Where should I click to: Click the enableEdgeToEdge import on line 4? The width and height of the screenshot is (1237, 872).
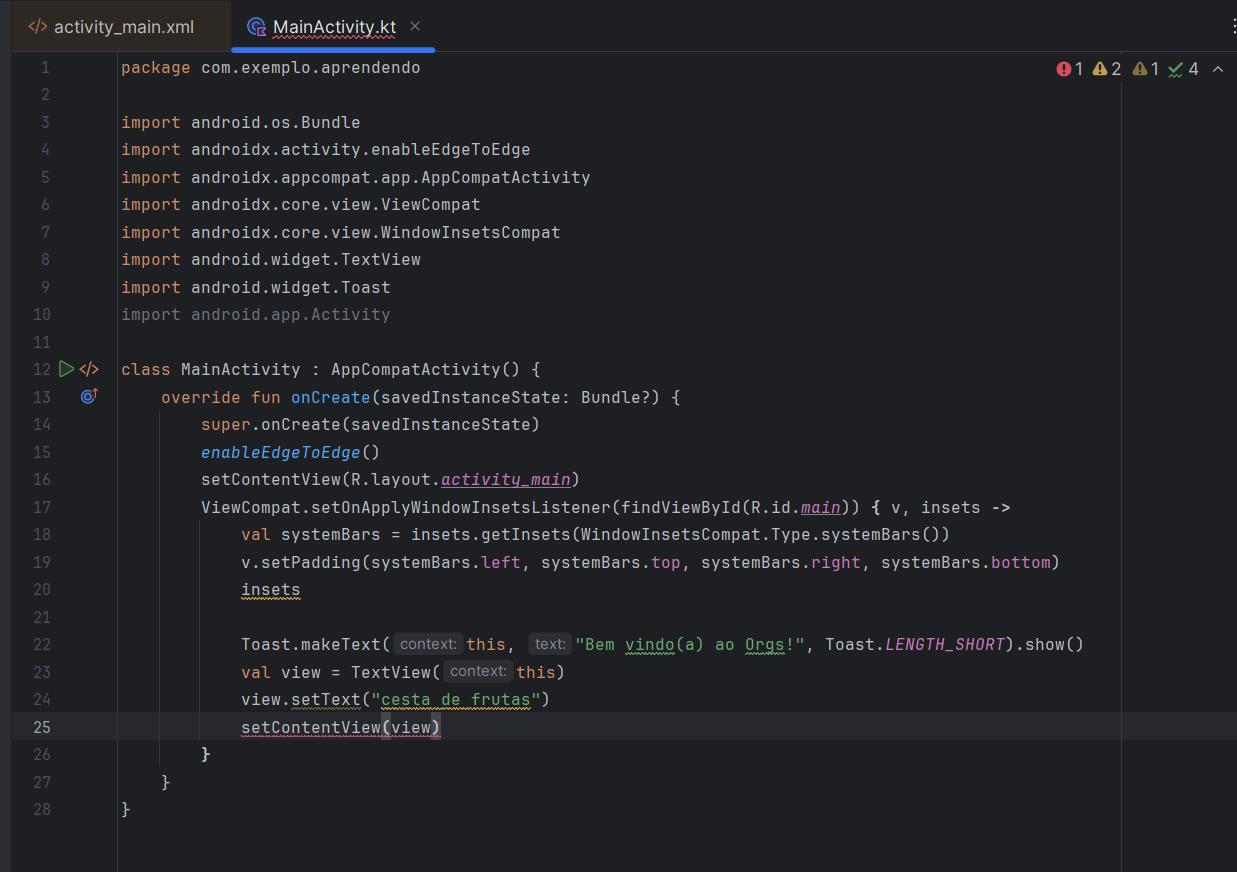(326, 149)
